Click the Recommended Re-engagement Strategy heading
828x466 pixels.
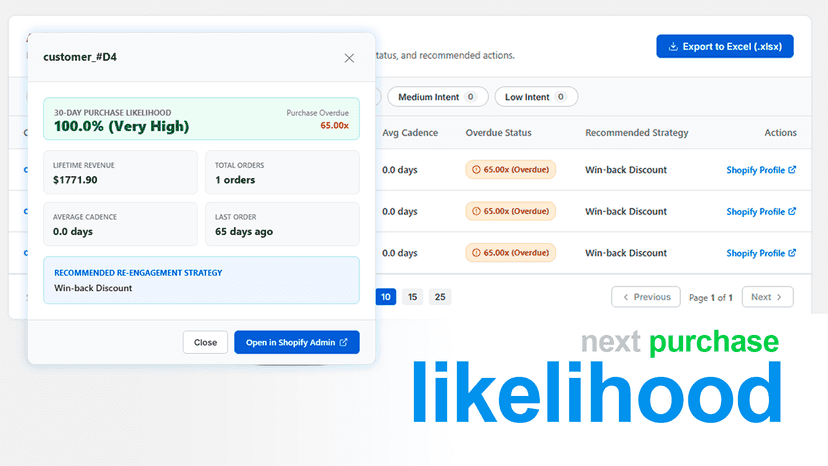coord(138,273)
